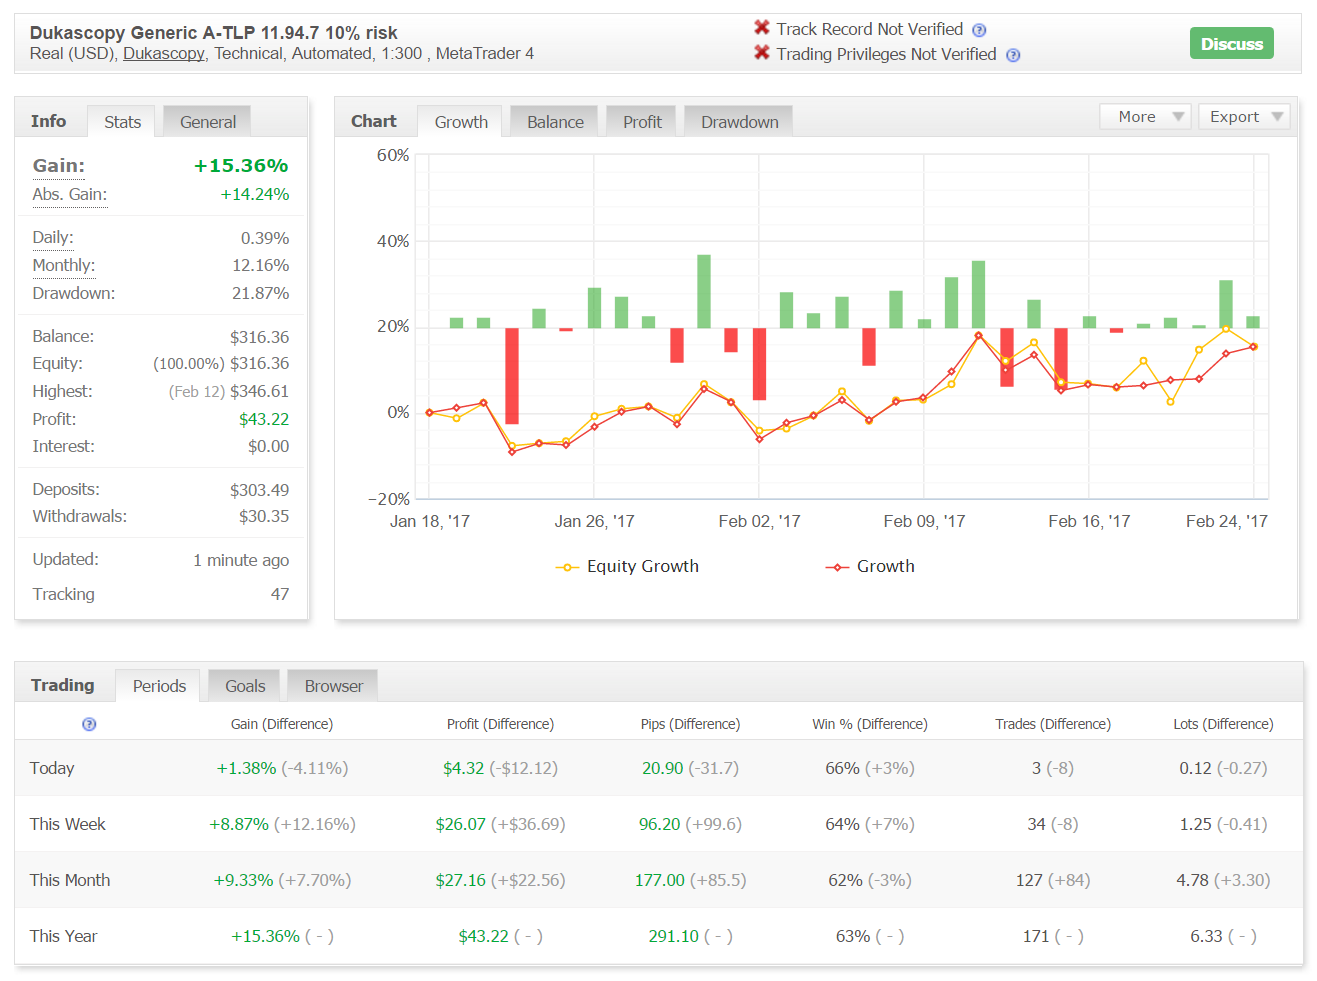The image size is (1317, 981).
Task: Show the Balance chart tab
Action: 555,122
